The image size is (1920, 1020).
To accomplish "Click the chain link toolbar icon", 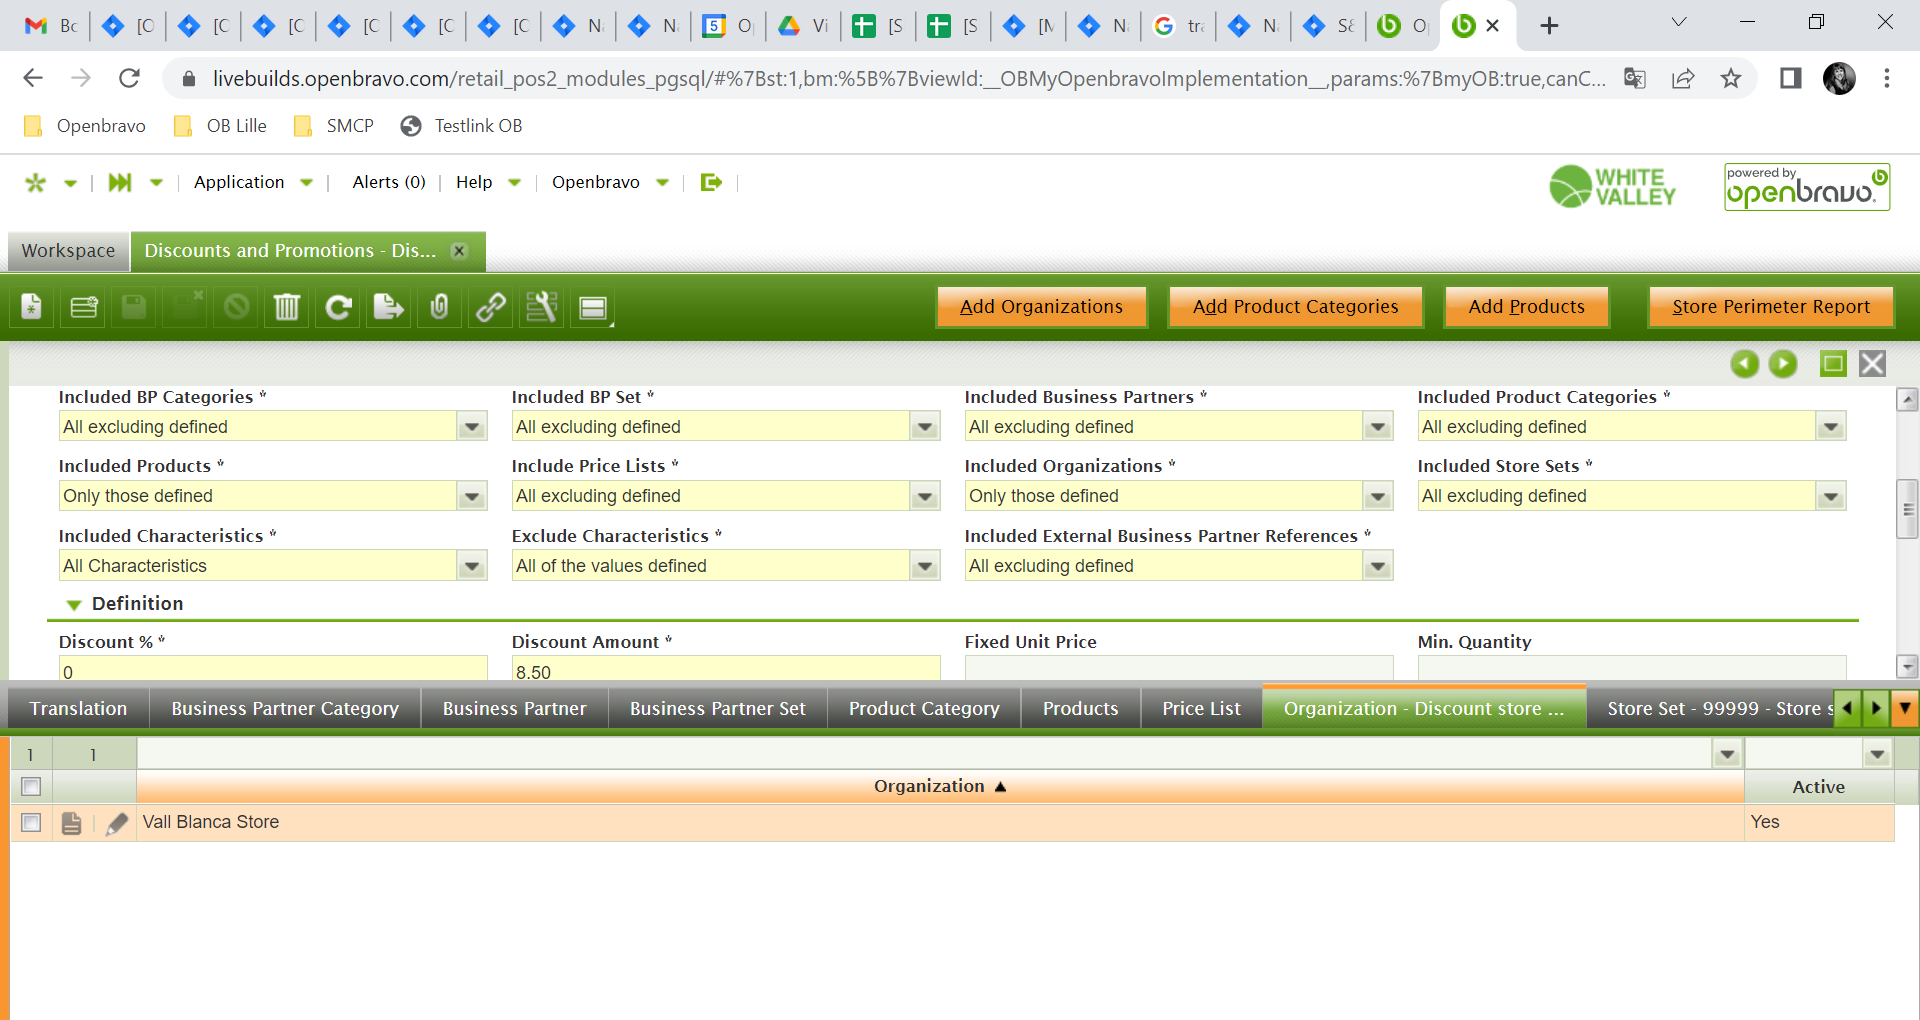I will pos(490,307).
